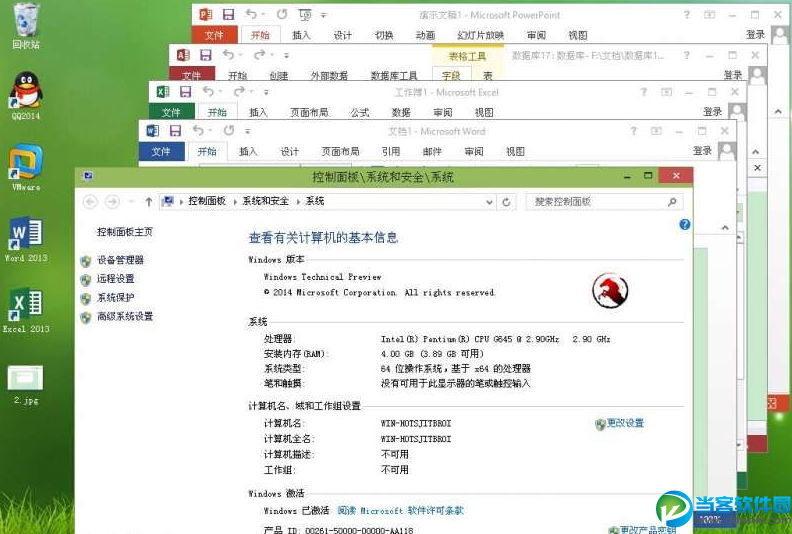Open the 页面布局 tab in Excel
Screen dimensions: 792x534
click(x=309, y=112)
